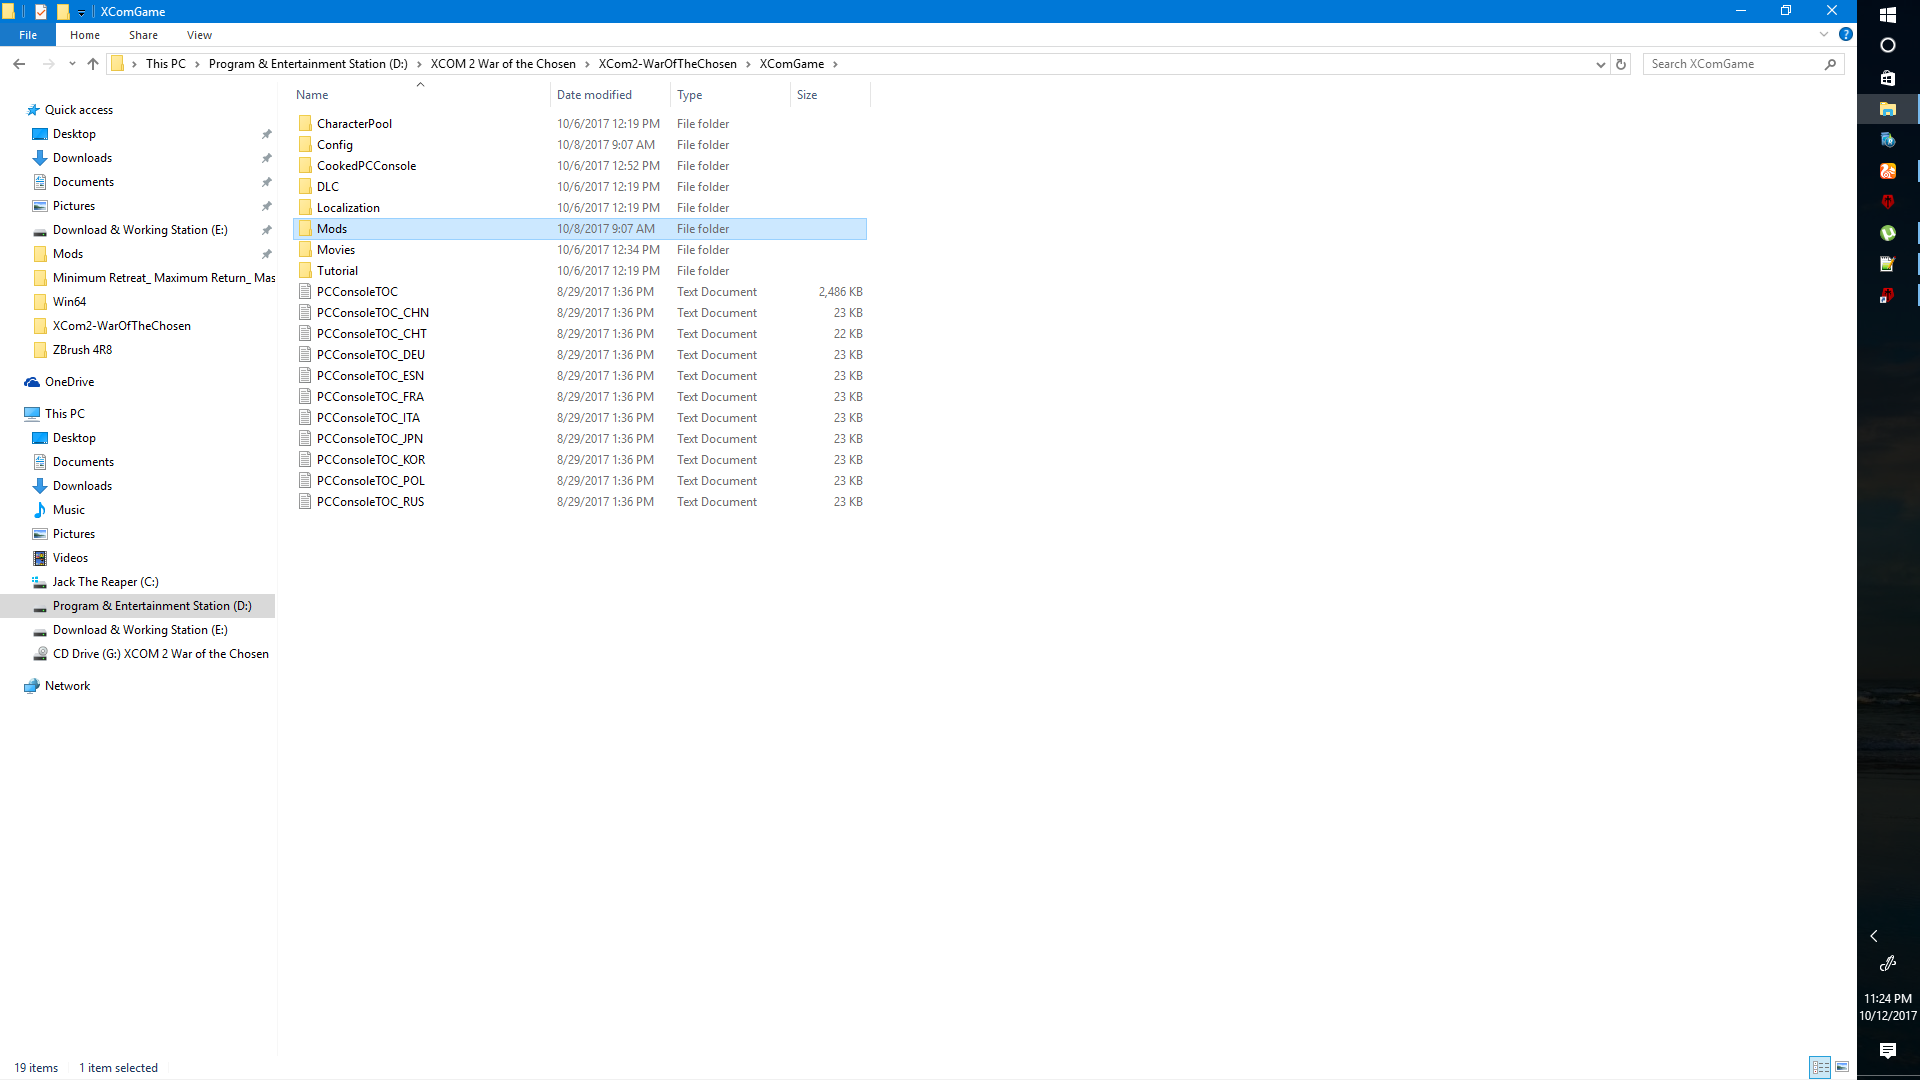Click the Back navigation arrow
Image resolution: width=1920 pixels, height=1080 pixels.
pyautogui.click(x=19, y=64)
